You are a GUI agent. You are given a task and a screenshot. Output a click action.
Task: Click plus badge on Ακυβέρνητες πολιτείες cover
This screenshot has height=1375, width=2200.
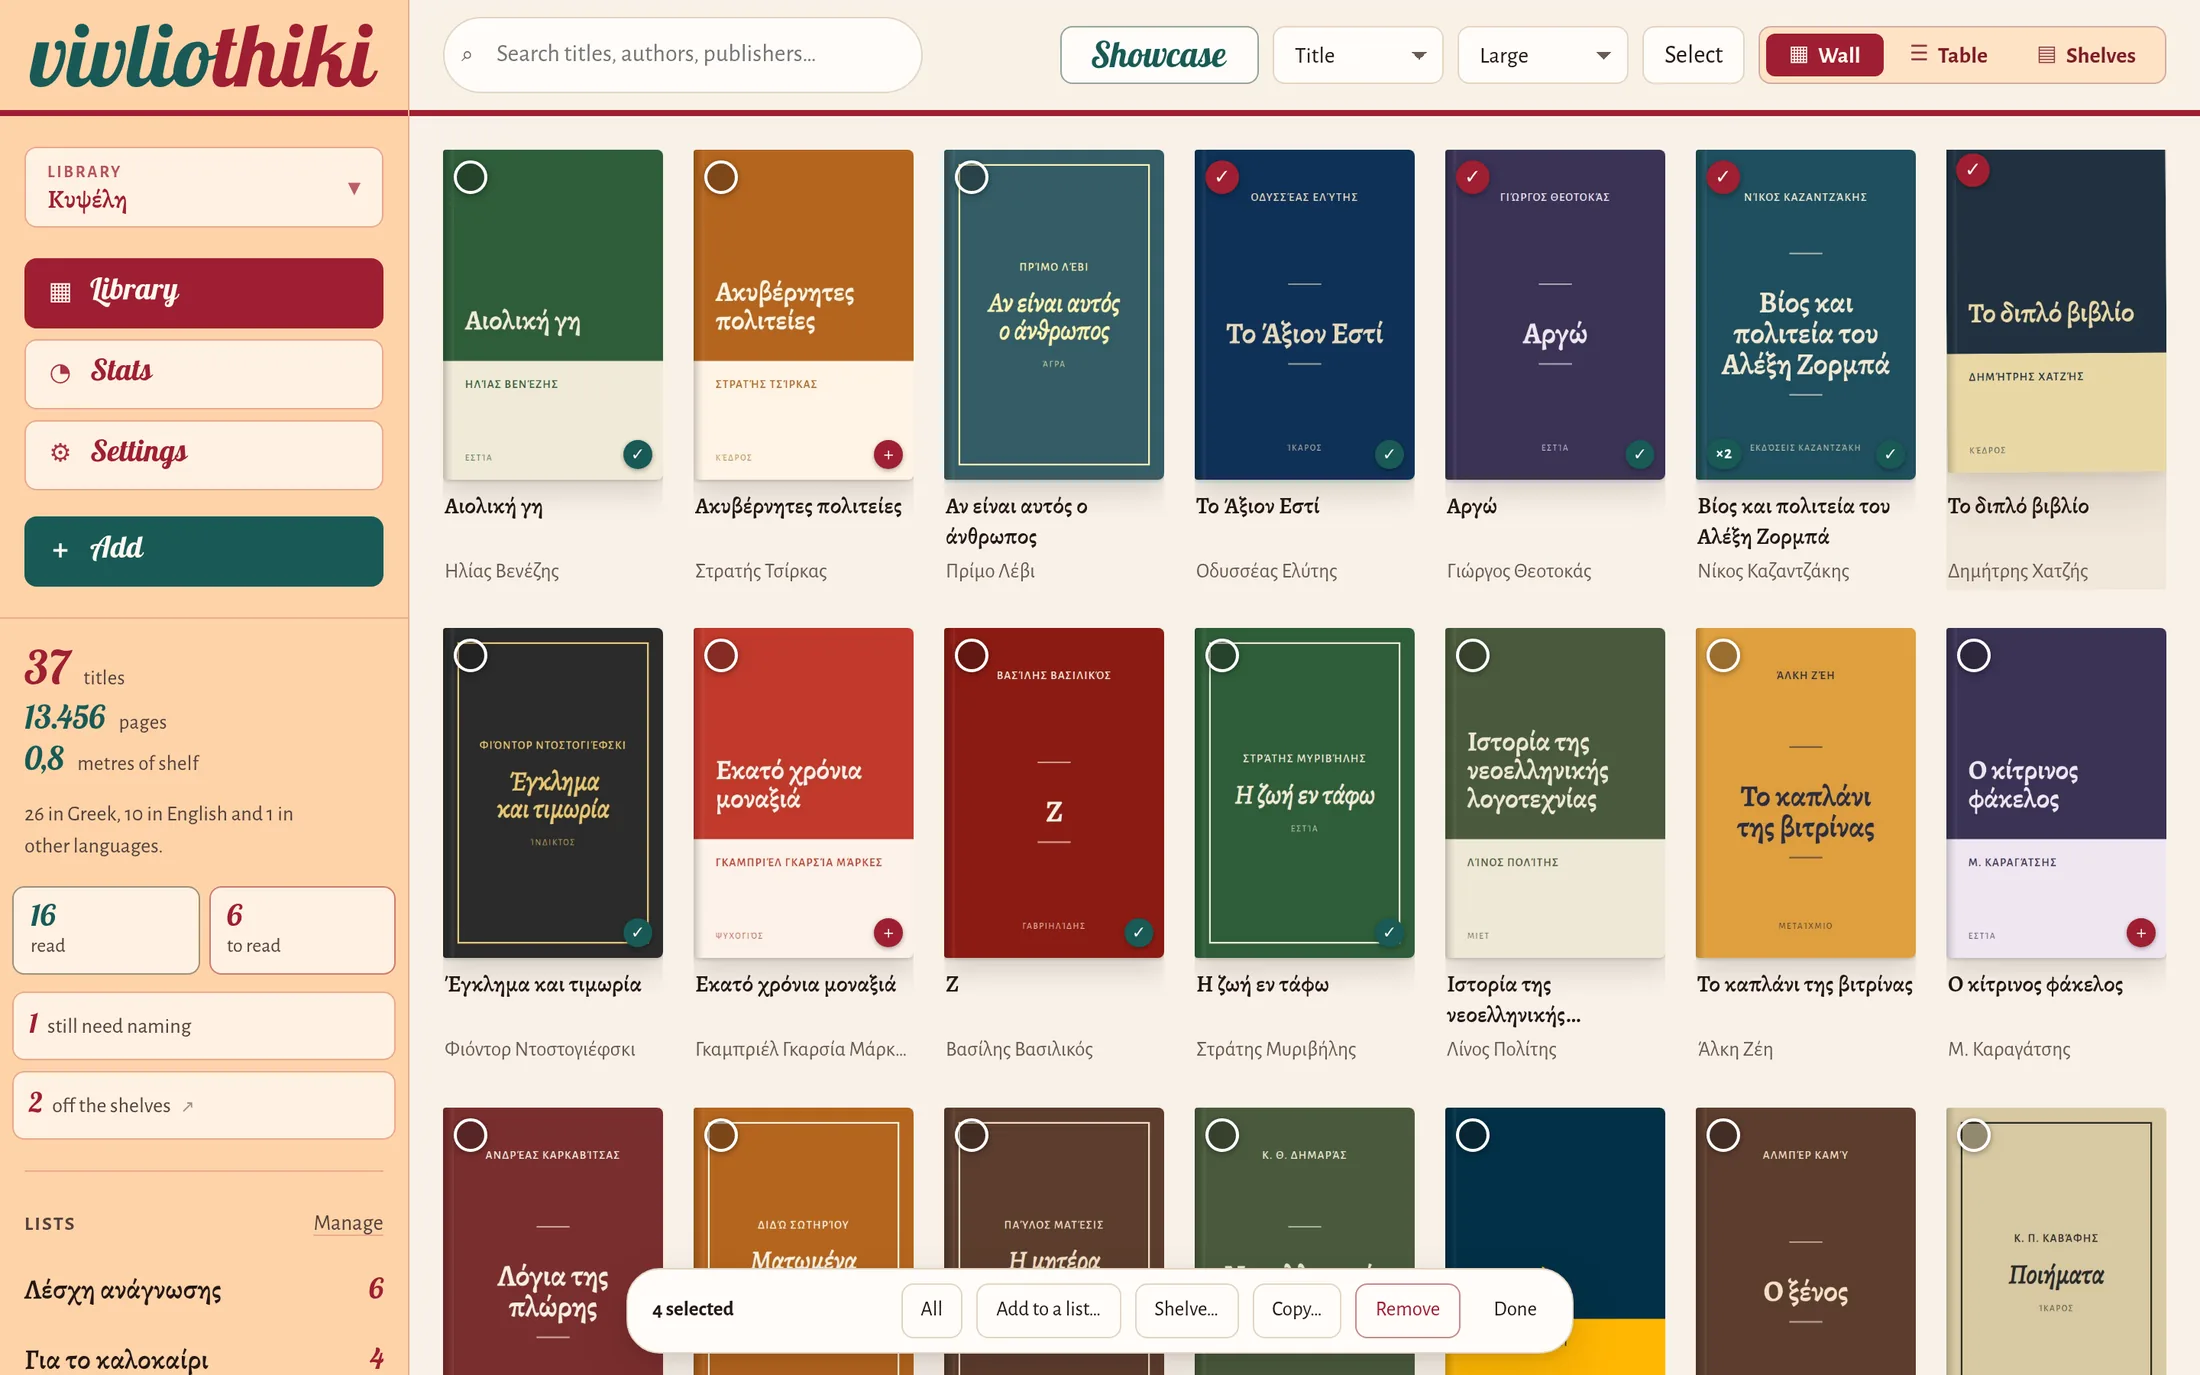[888, 454]
